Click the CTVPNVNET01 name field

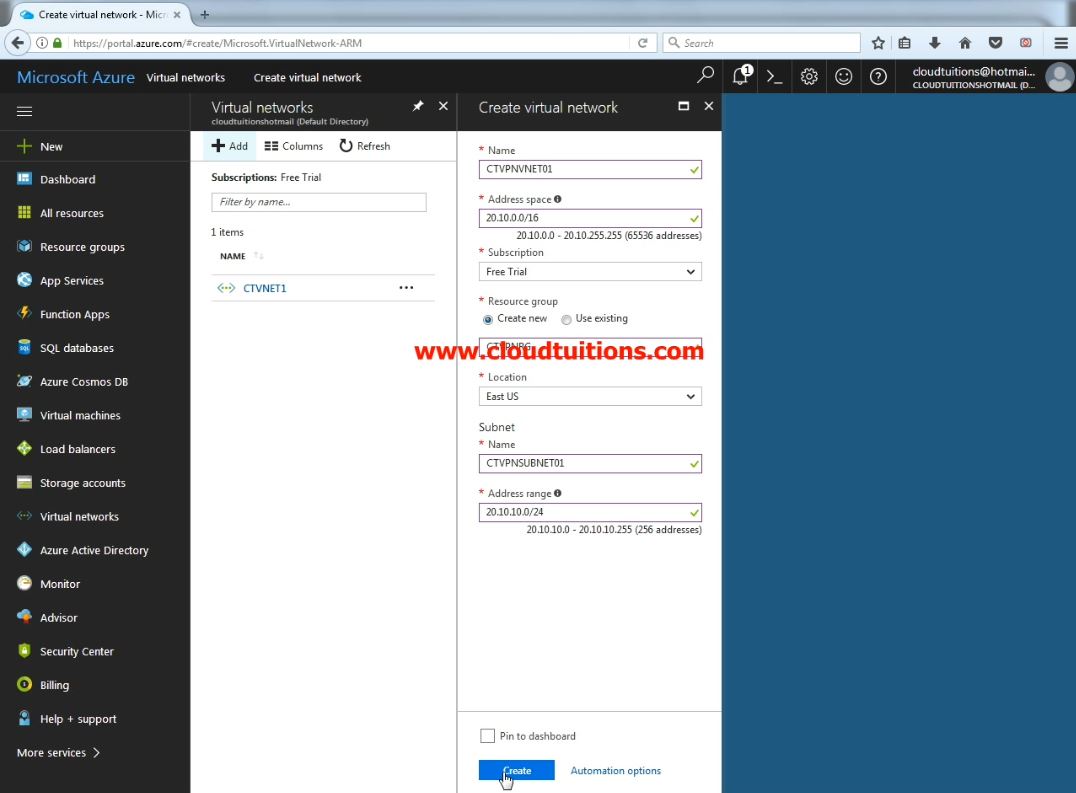click(590, 169)
